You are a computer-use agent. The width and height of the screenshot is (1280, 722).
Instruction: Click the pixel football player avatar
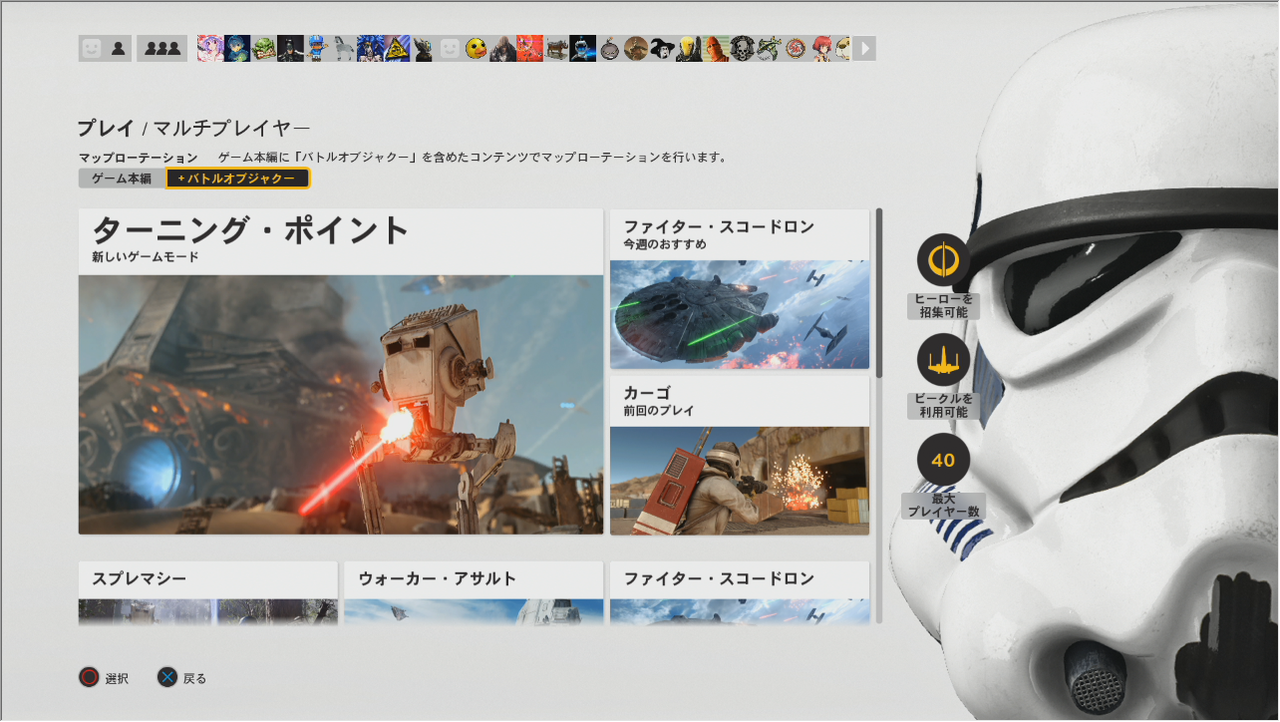click(318, 48)
